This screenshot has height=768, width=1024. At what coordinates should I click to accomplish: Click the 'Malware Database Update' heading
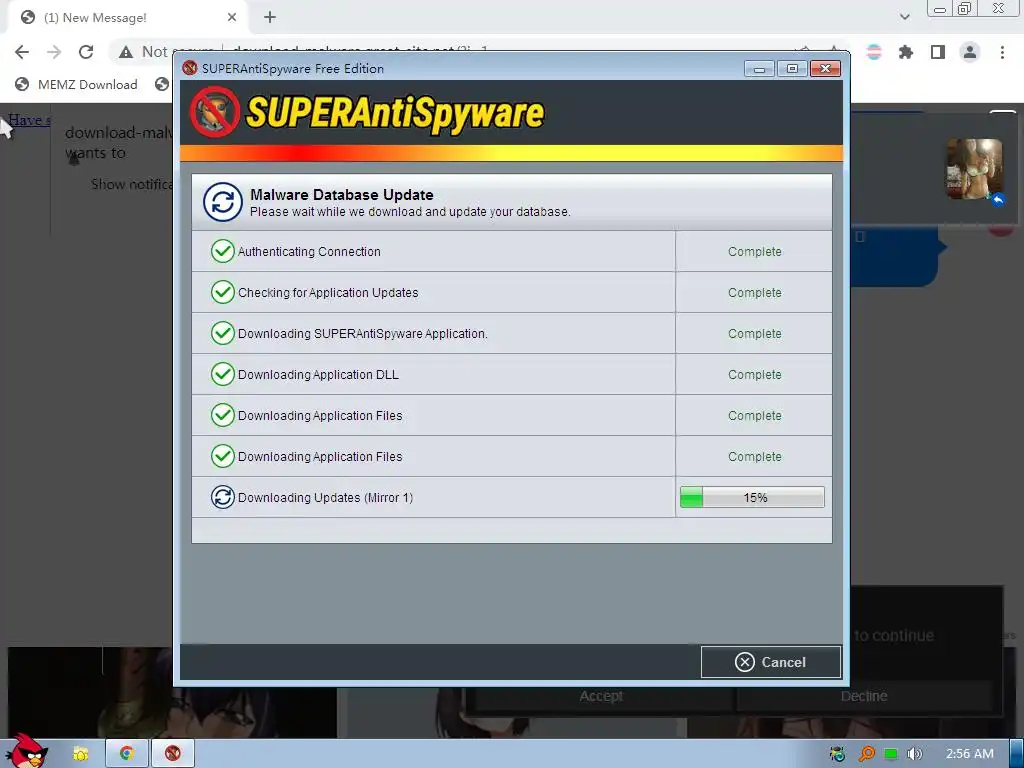(342, 195)
